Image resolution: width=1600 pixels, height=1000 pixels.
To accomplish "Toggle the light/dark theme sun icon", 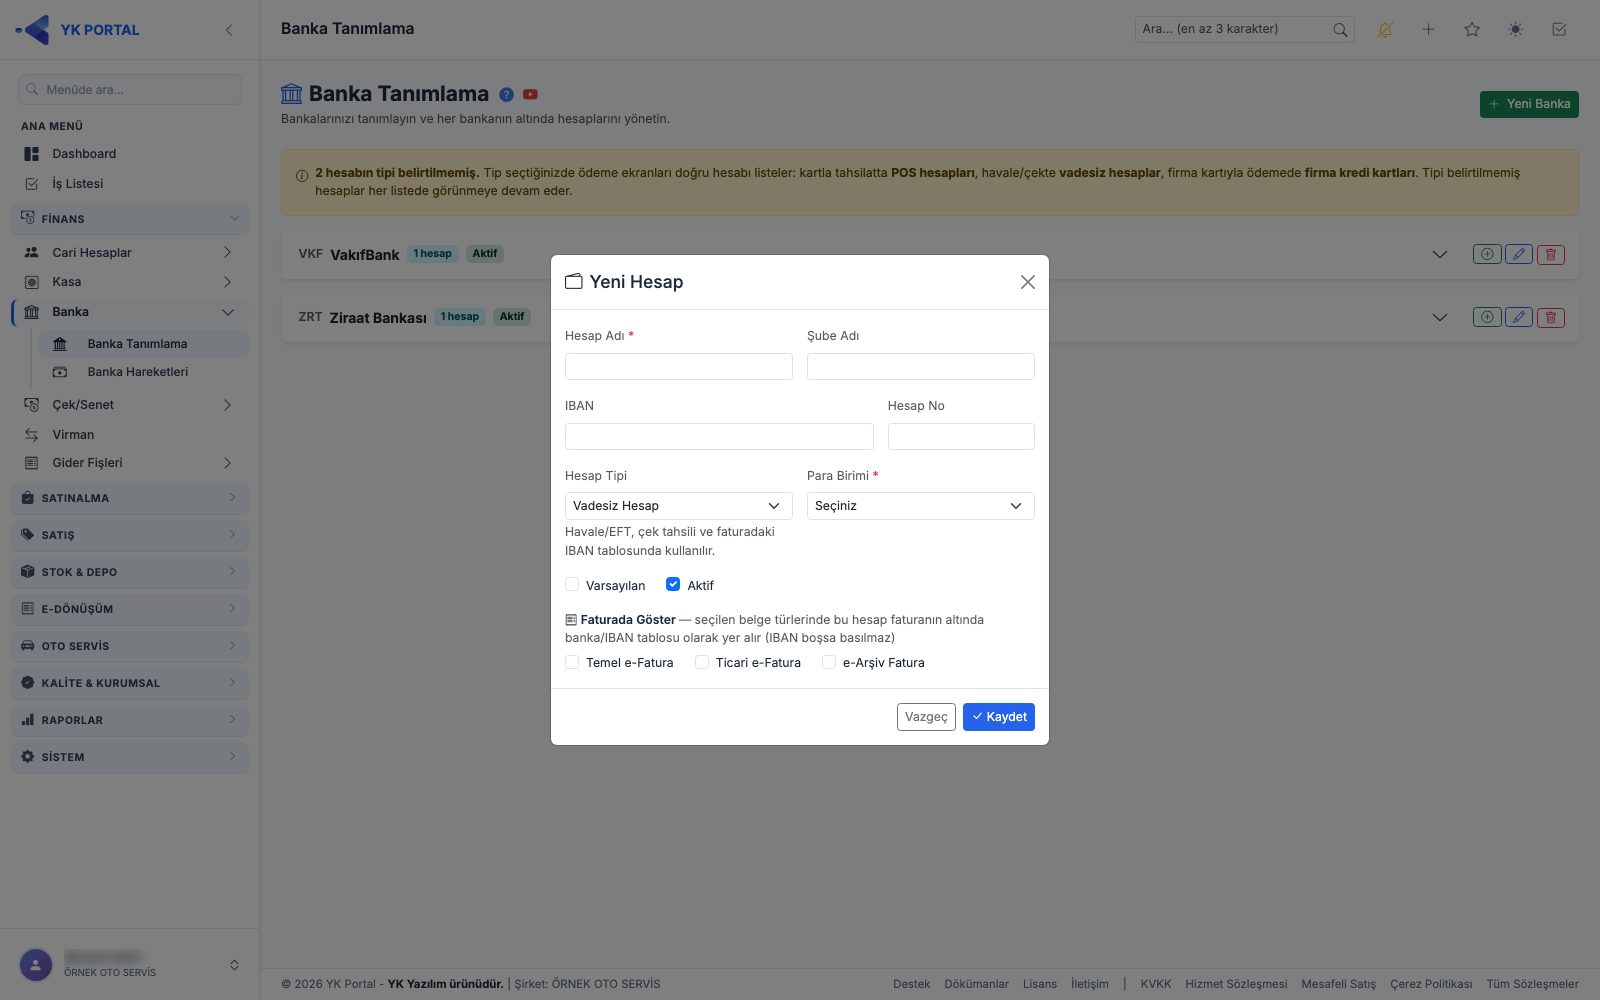I will pos(1516,30).
